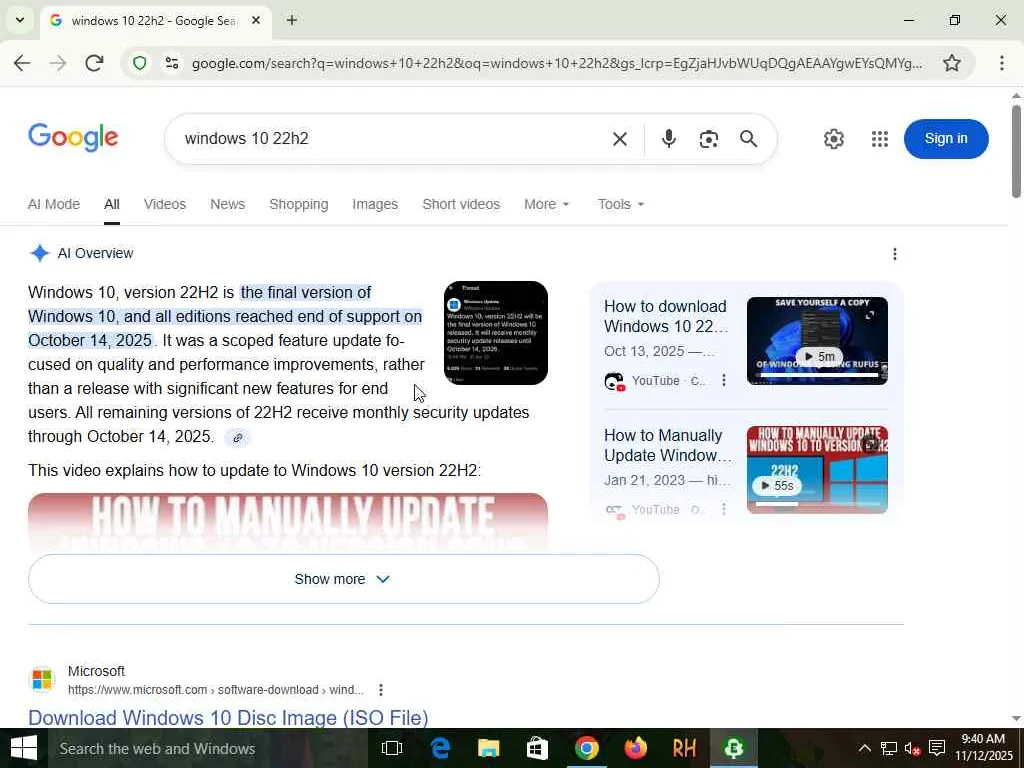Switch to Short videos tab
This screenshot has height=768, width=1024.
461,204
